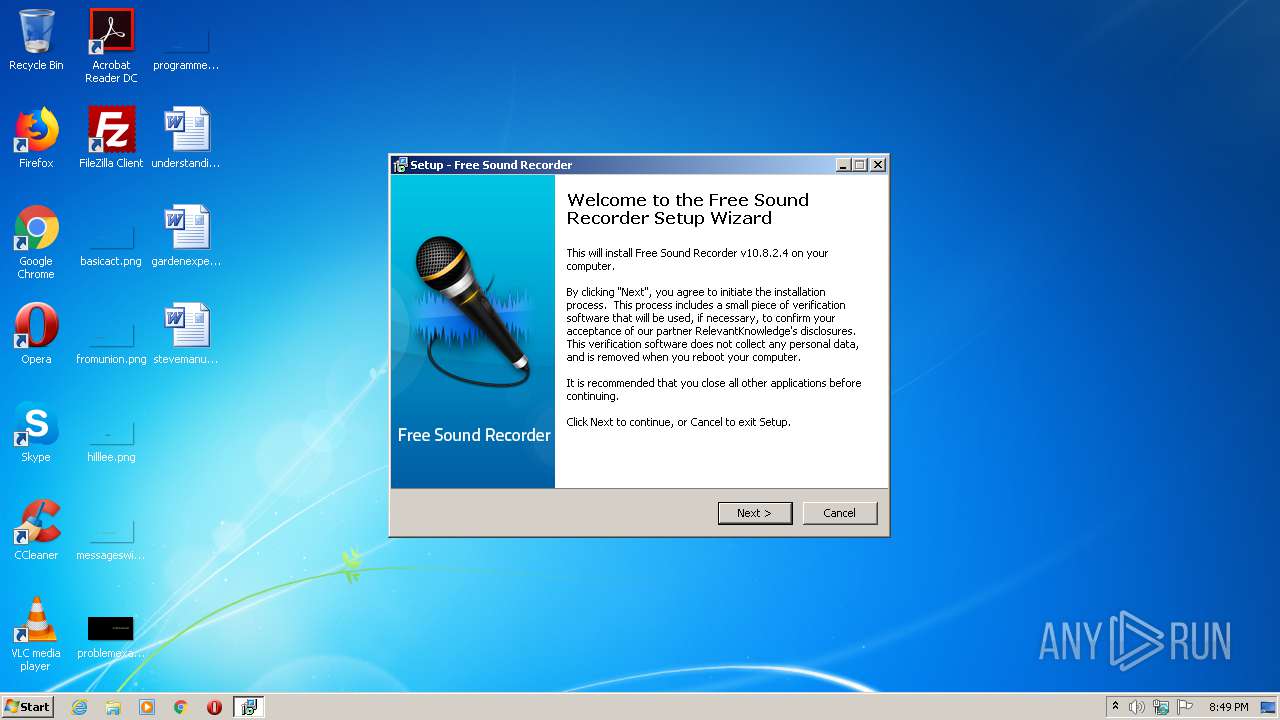Click the Start button
Image resolution: width=1280 pixels, height=720 pixels.
click(28, 707)
